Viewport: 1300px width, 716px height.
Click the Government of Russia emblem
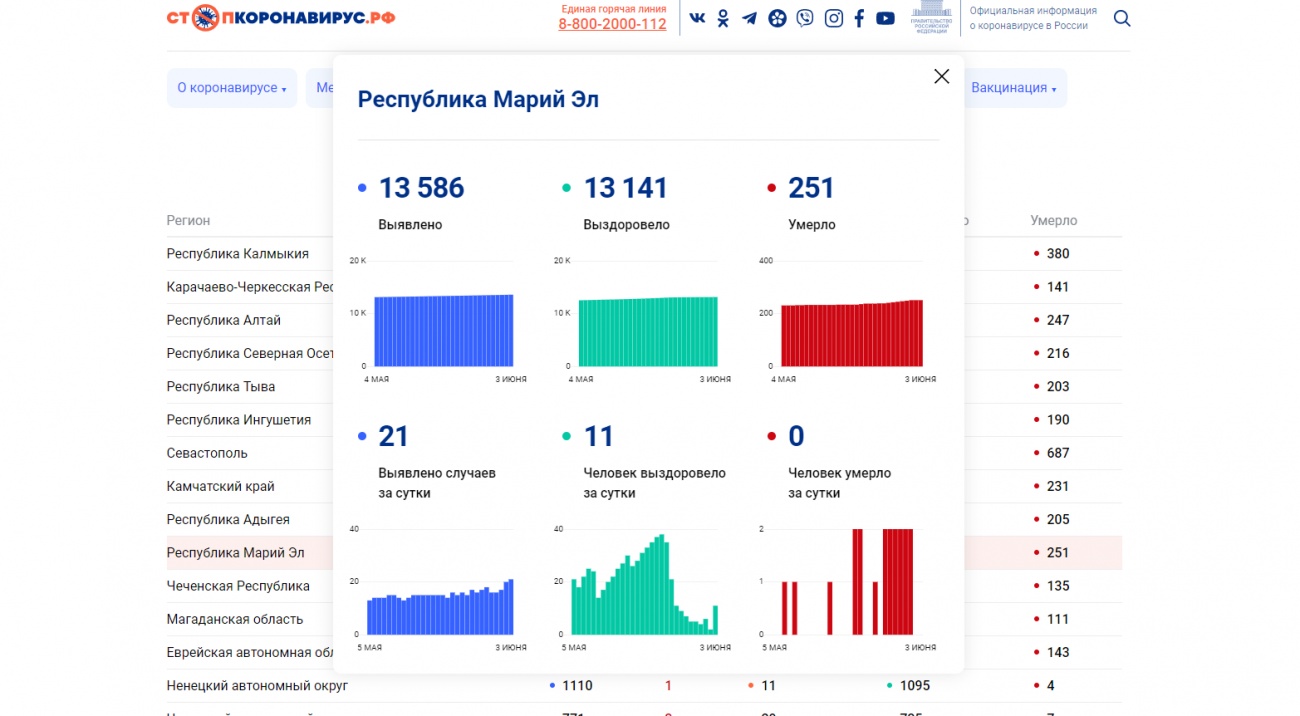tap(930, 18)
